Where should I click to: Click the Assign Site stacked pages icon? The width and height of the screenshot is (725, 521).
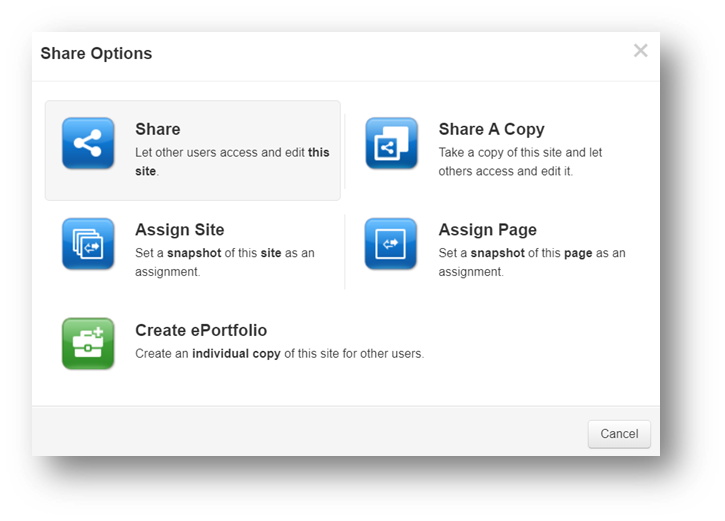pyautogui.click(x=88, y=244)
